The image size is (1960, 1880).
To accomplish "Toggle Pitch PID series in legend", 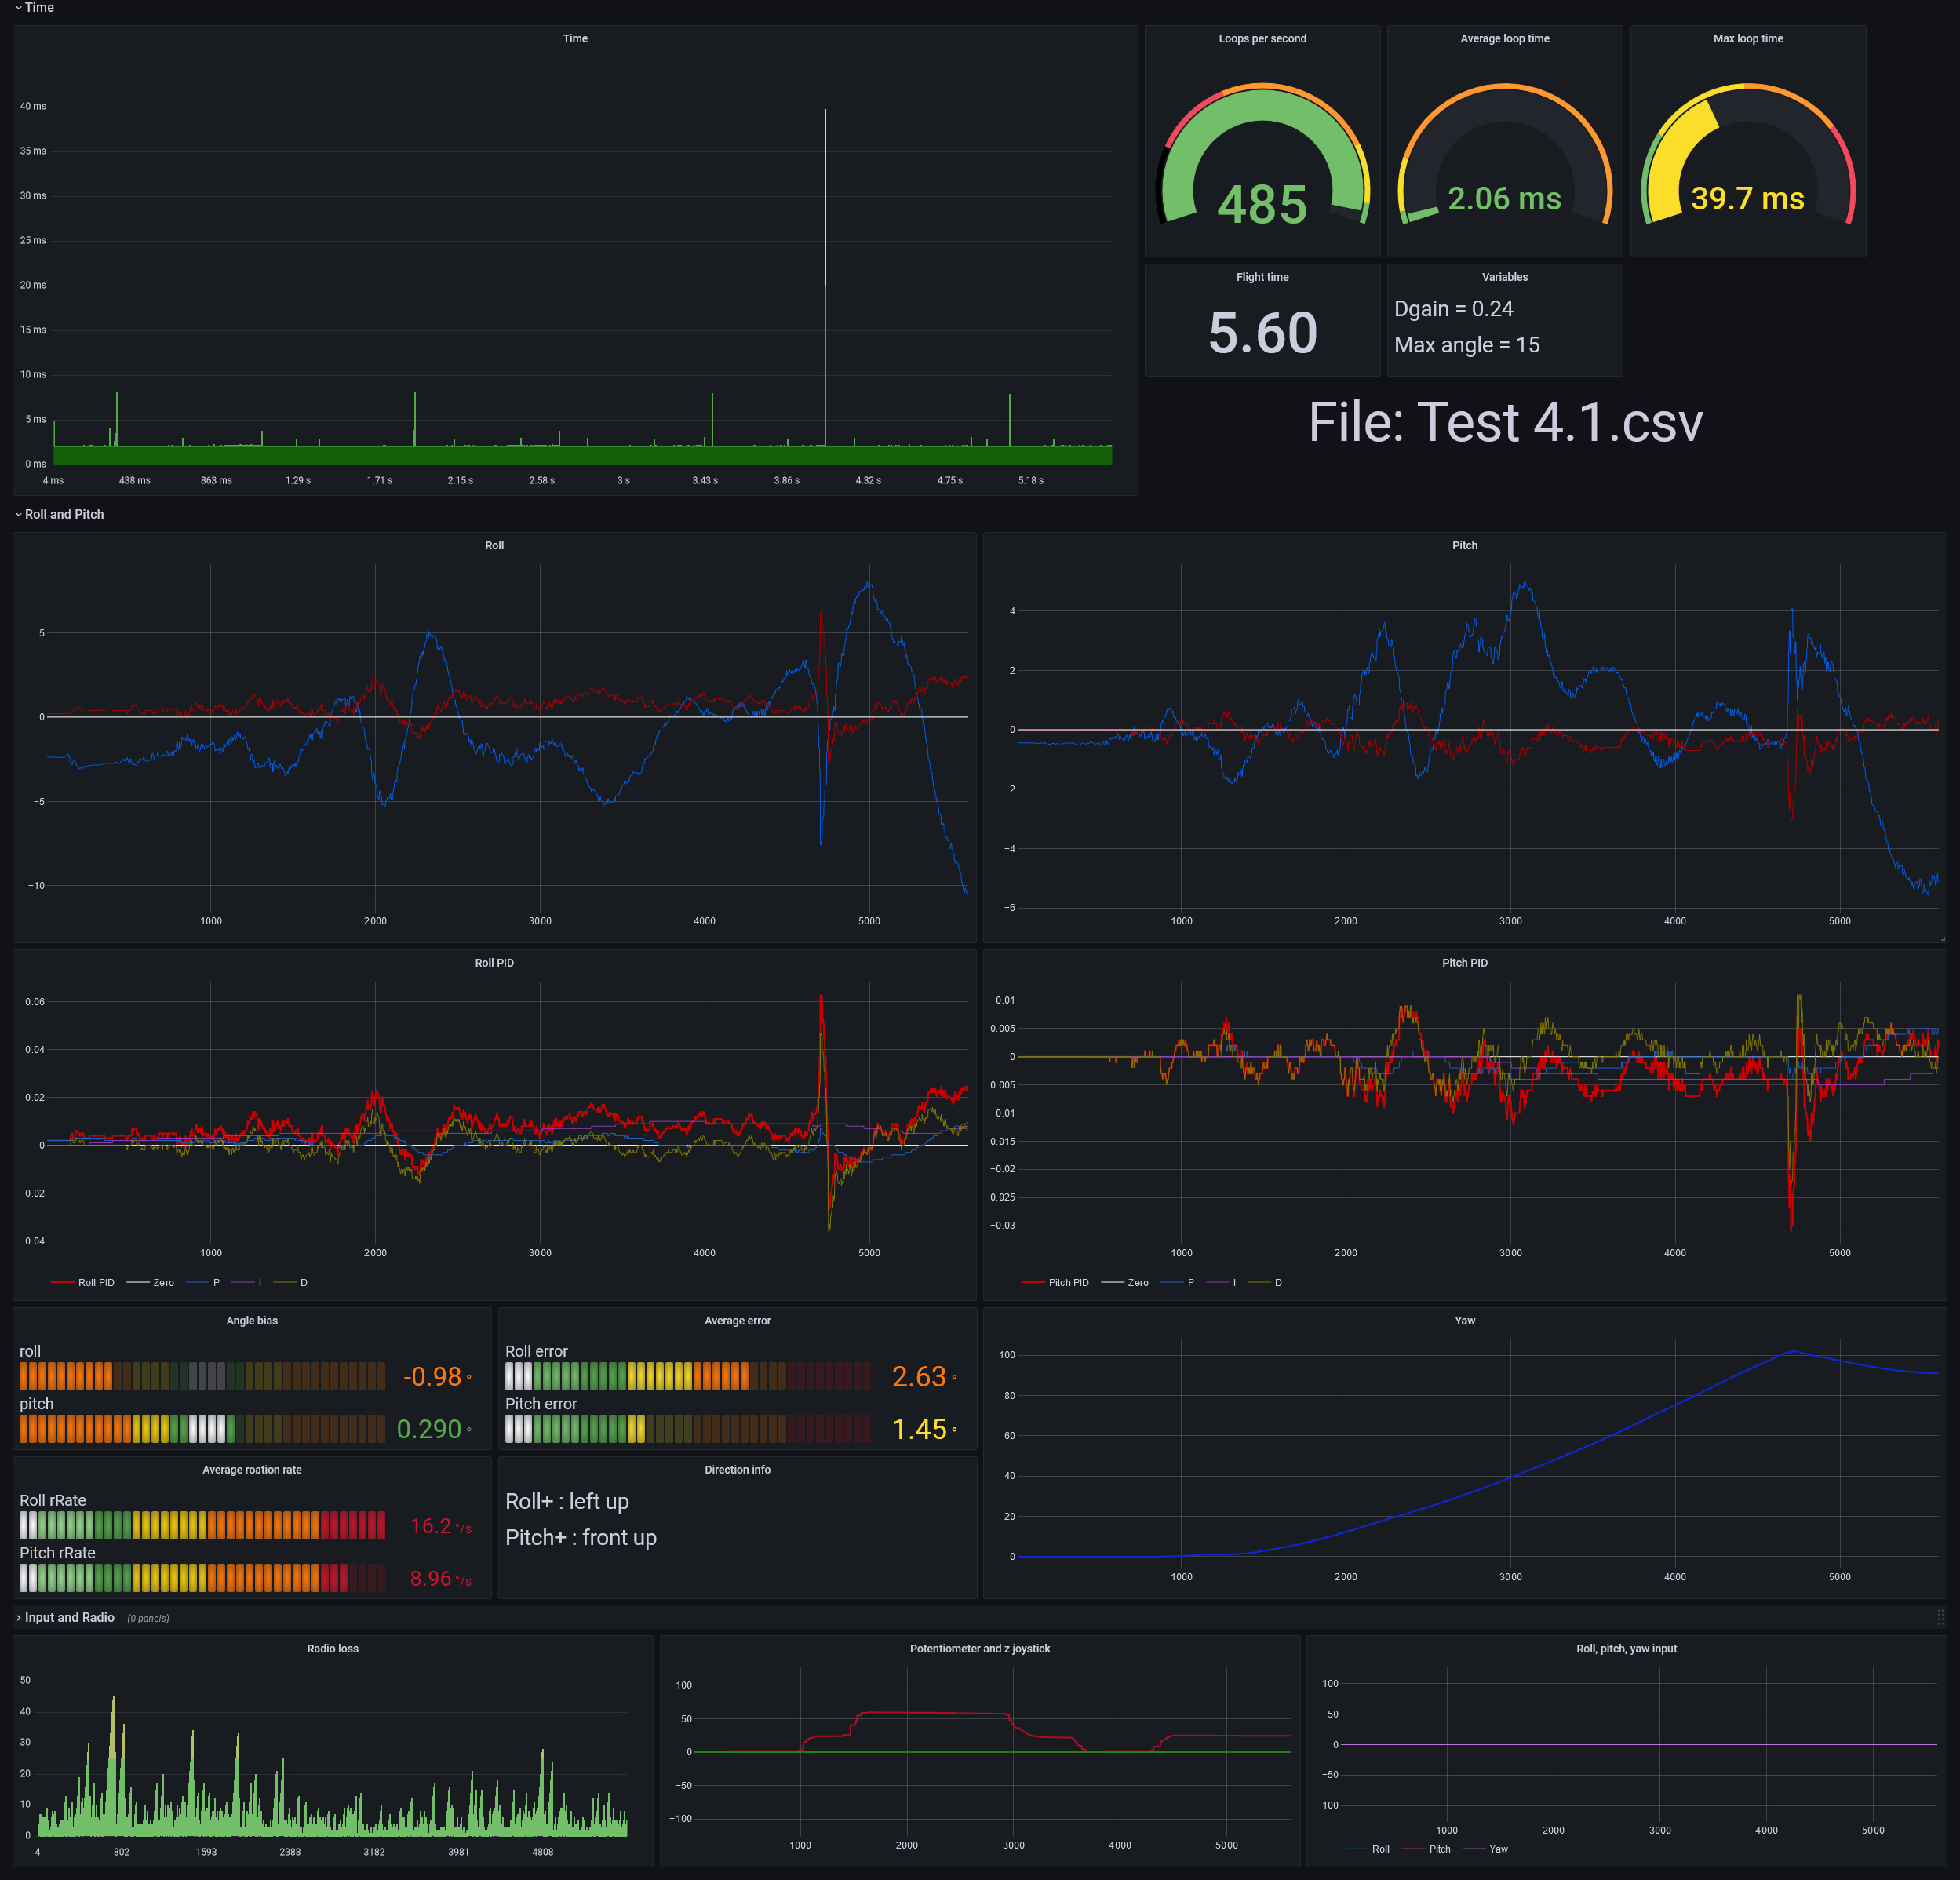I will pyautogui.click(x=1067, y=1282).
